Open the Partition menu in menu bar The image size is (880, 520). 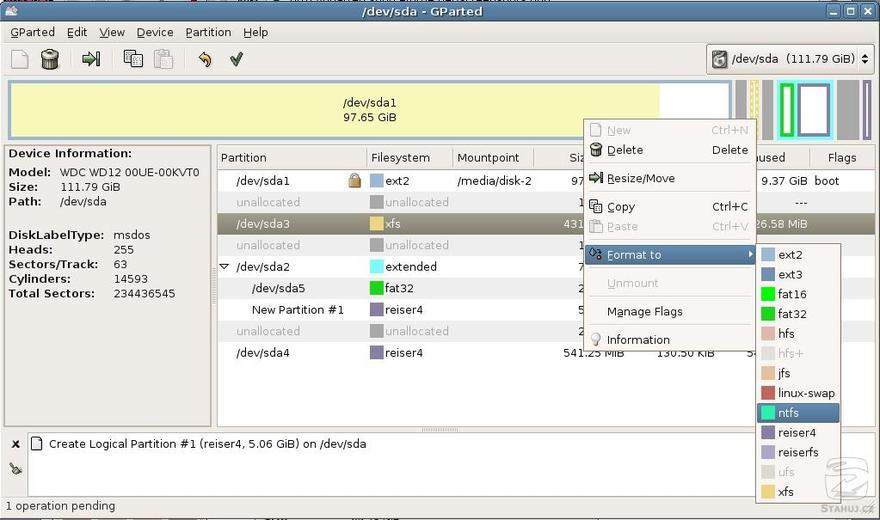(208, 32)
